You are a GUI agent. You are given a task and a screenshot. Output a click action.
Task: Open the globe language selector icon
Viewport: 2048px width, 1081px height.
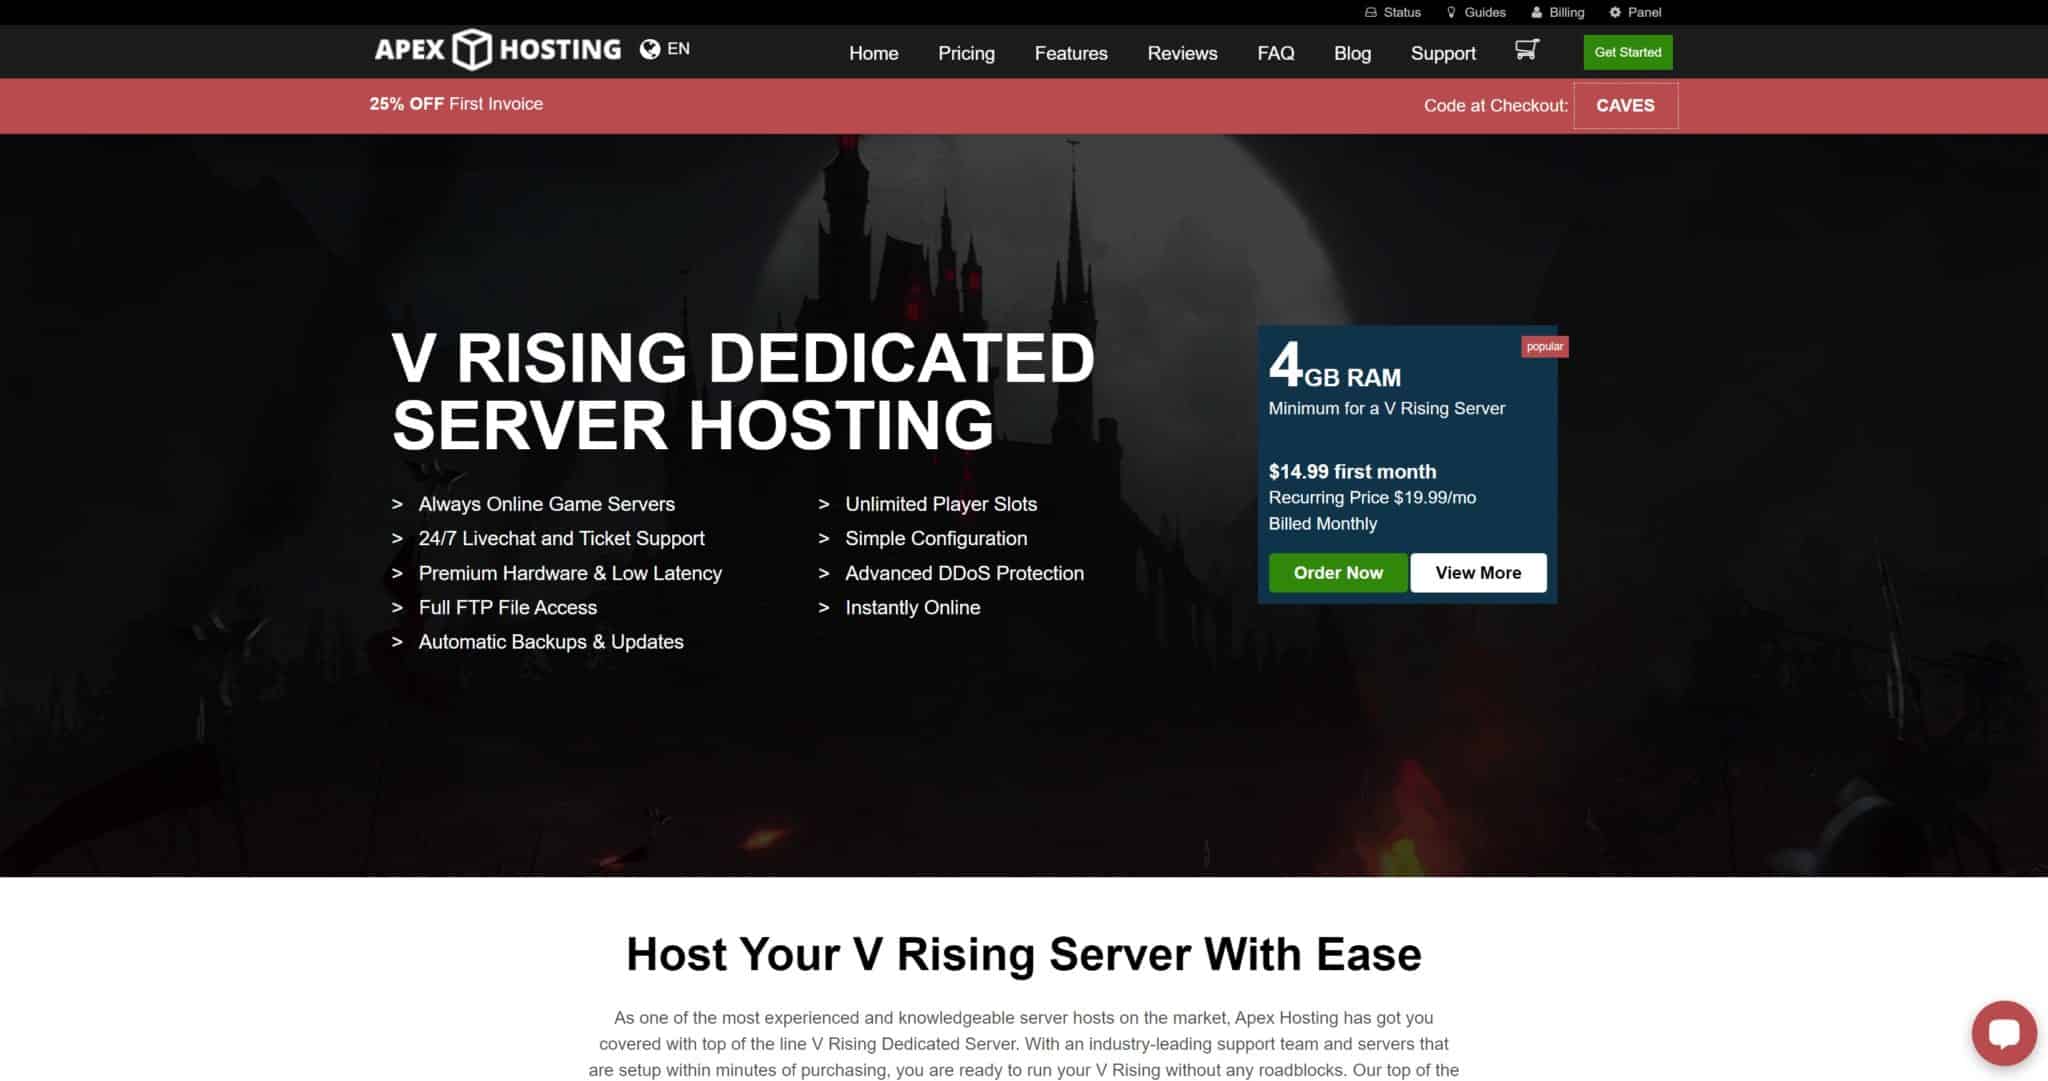[x=650, y=49]
